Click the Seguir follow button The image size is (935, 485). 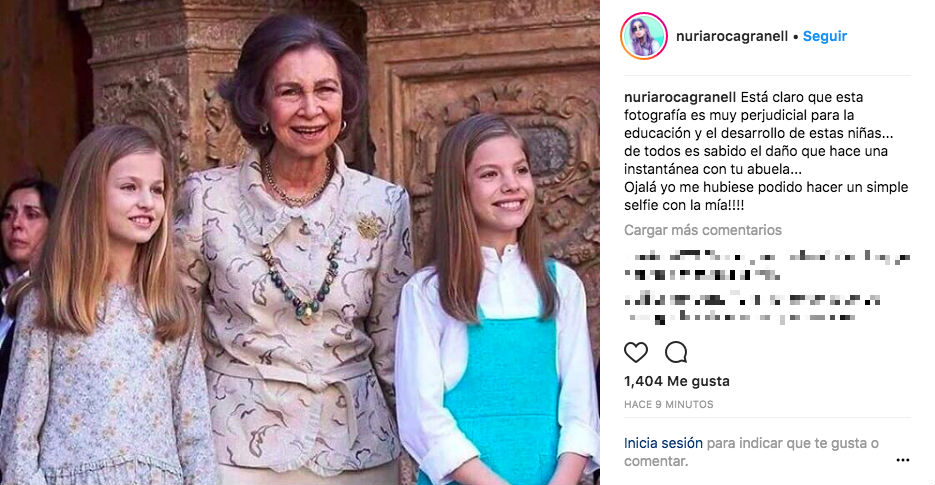point(825,36)
